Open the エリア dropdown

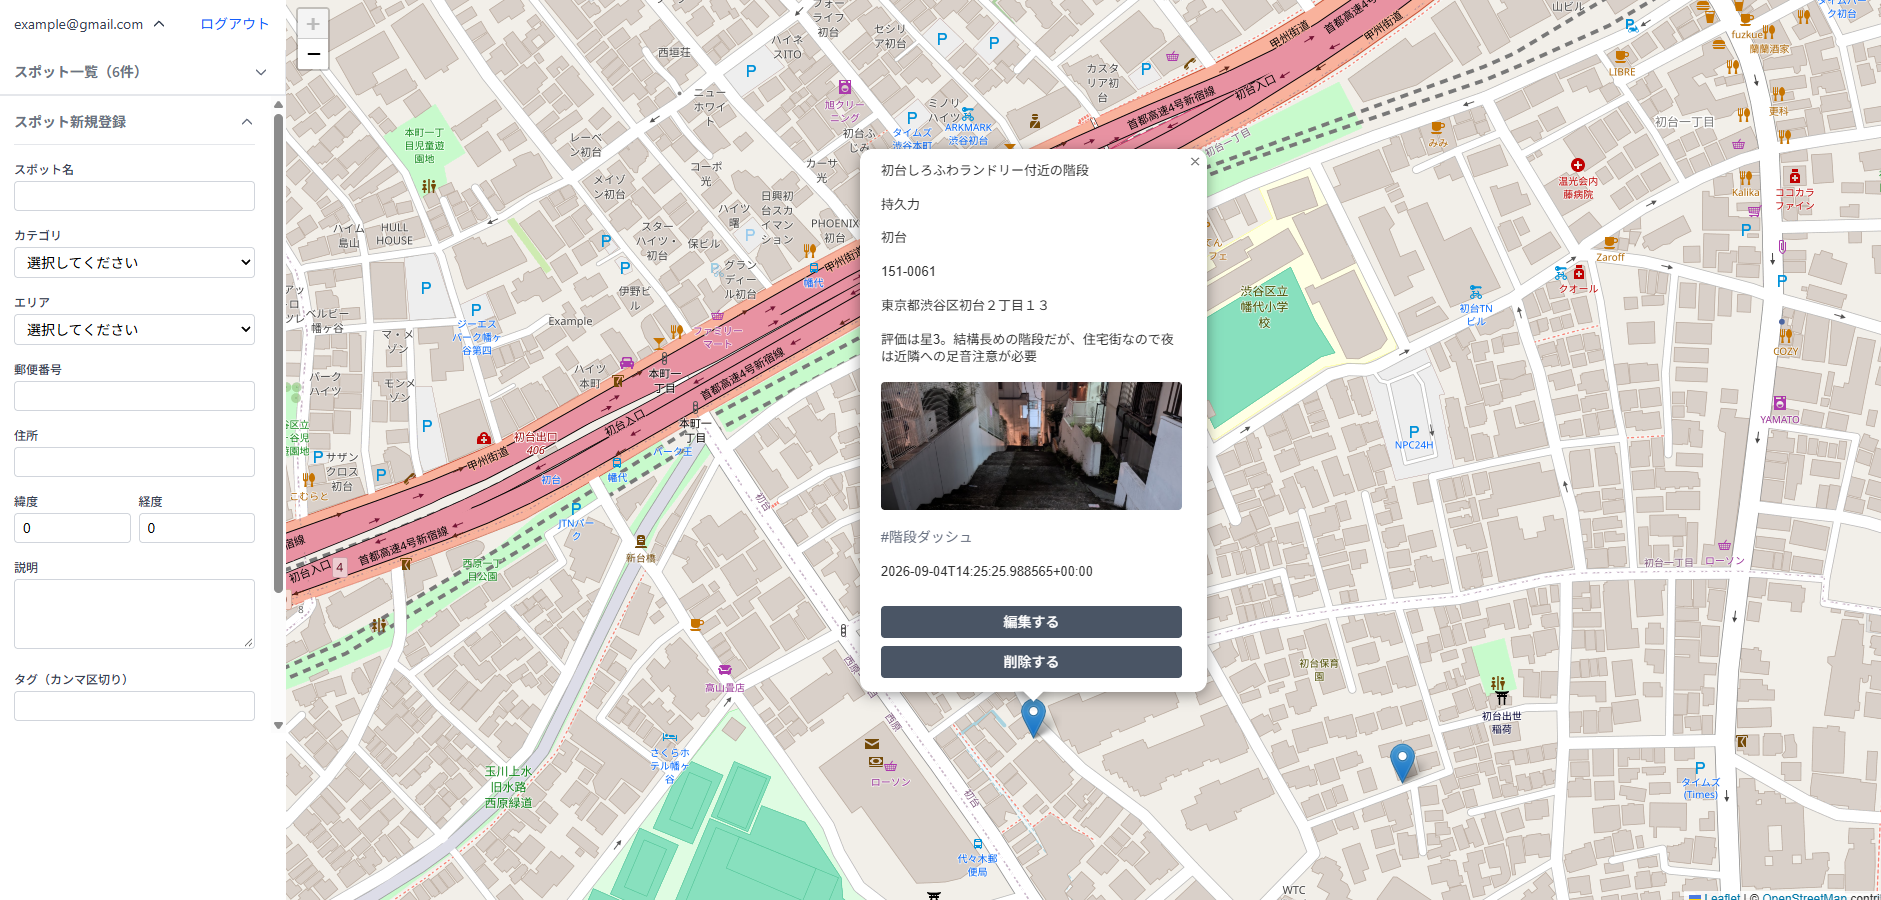pyautogui.click(x=134, y=330)
